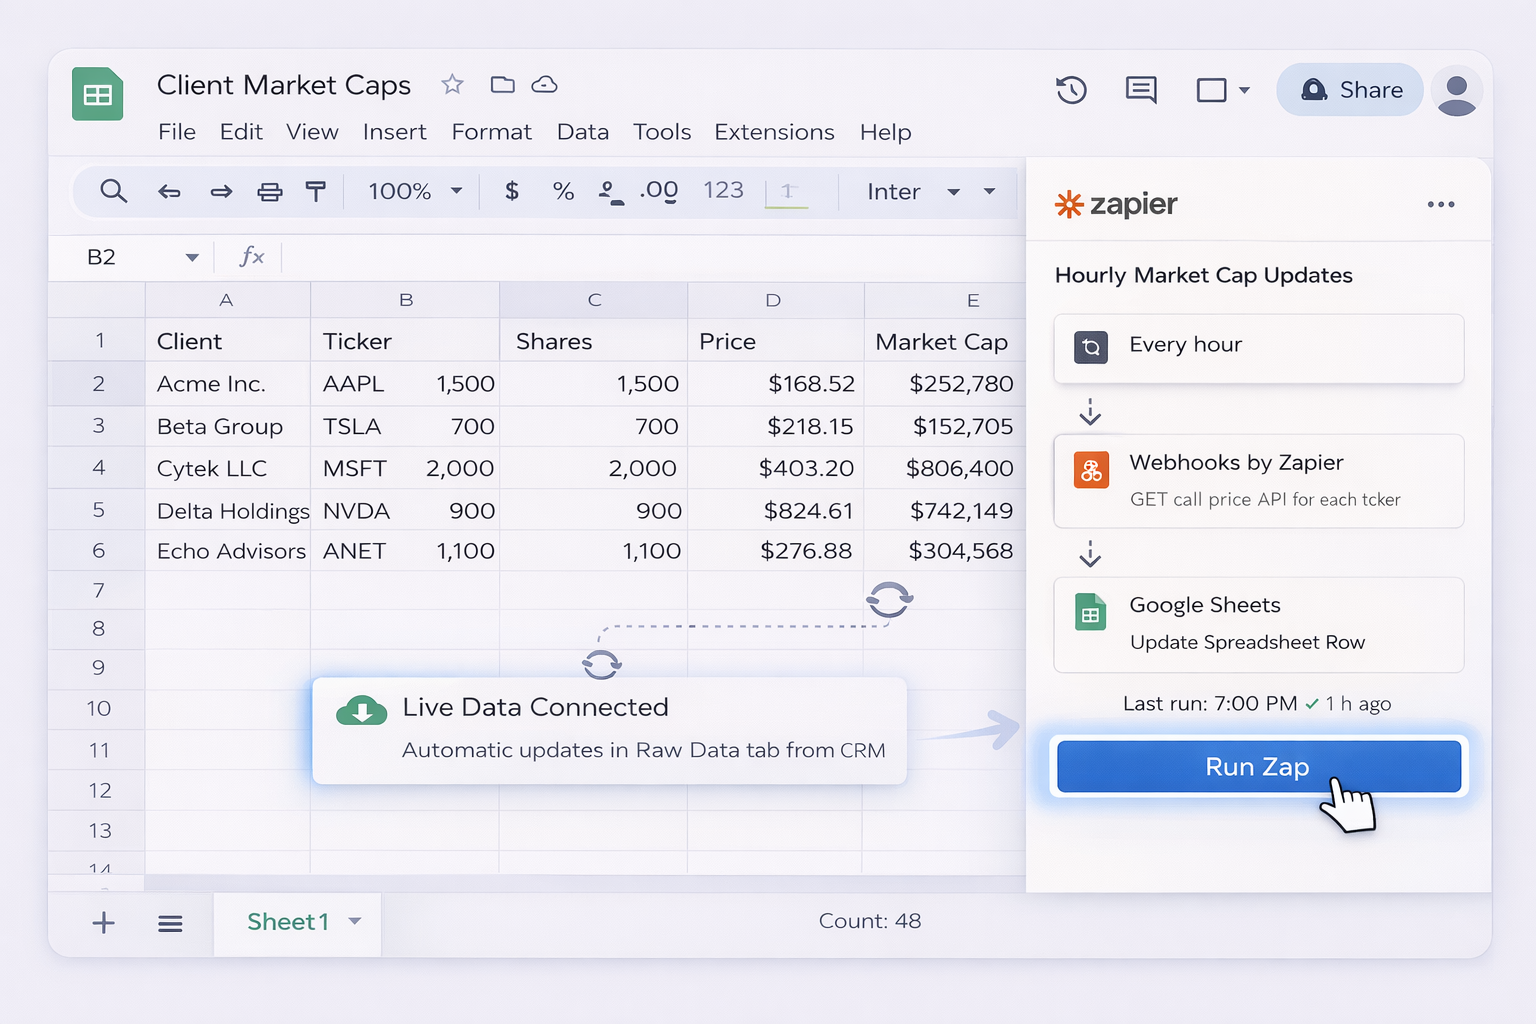This screenshot has height=1024, width=1536.
Task: Open the comments icon
Action: coord(1141,90)
